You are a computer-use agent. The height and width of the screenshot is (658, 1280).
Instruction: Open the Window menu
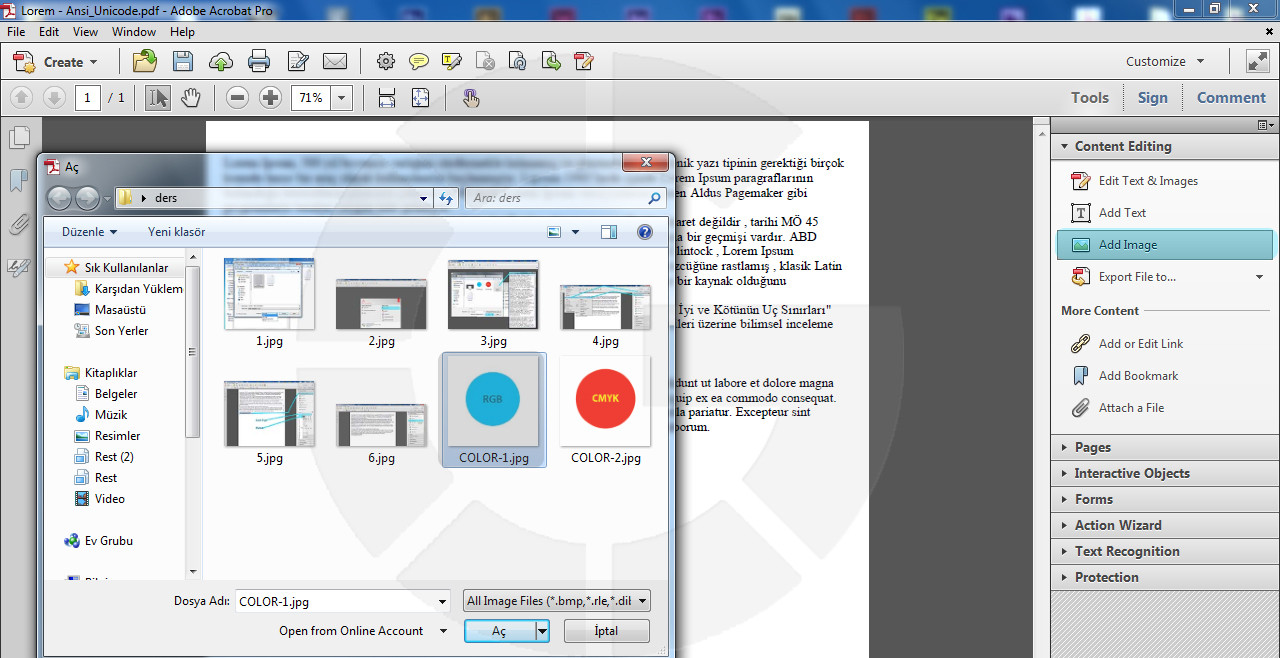tap(134, 32)
